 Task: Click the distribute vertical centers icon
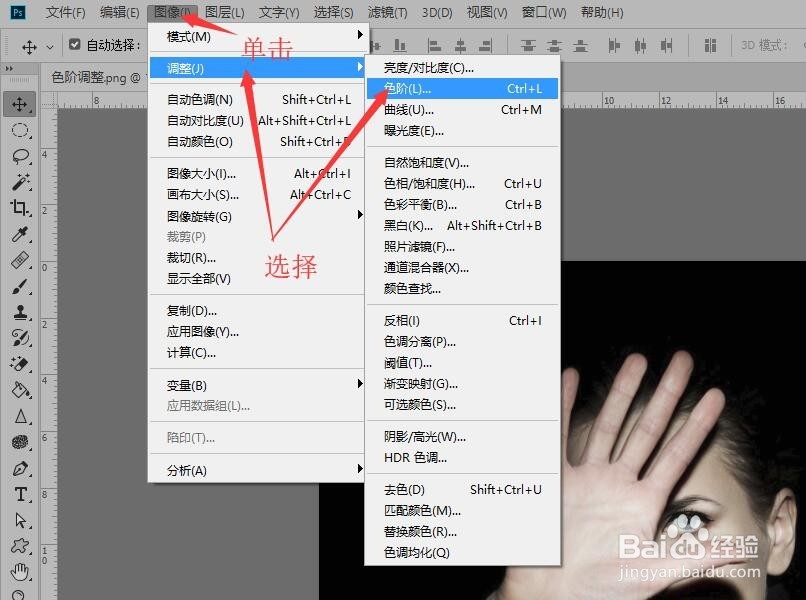[x=554, y=46]
